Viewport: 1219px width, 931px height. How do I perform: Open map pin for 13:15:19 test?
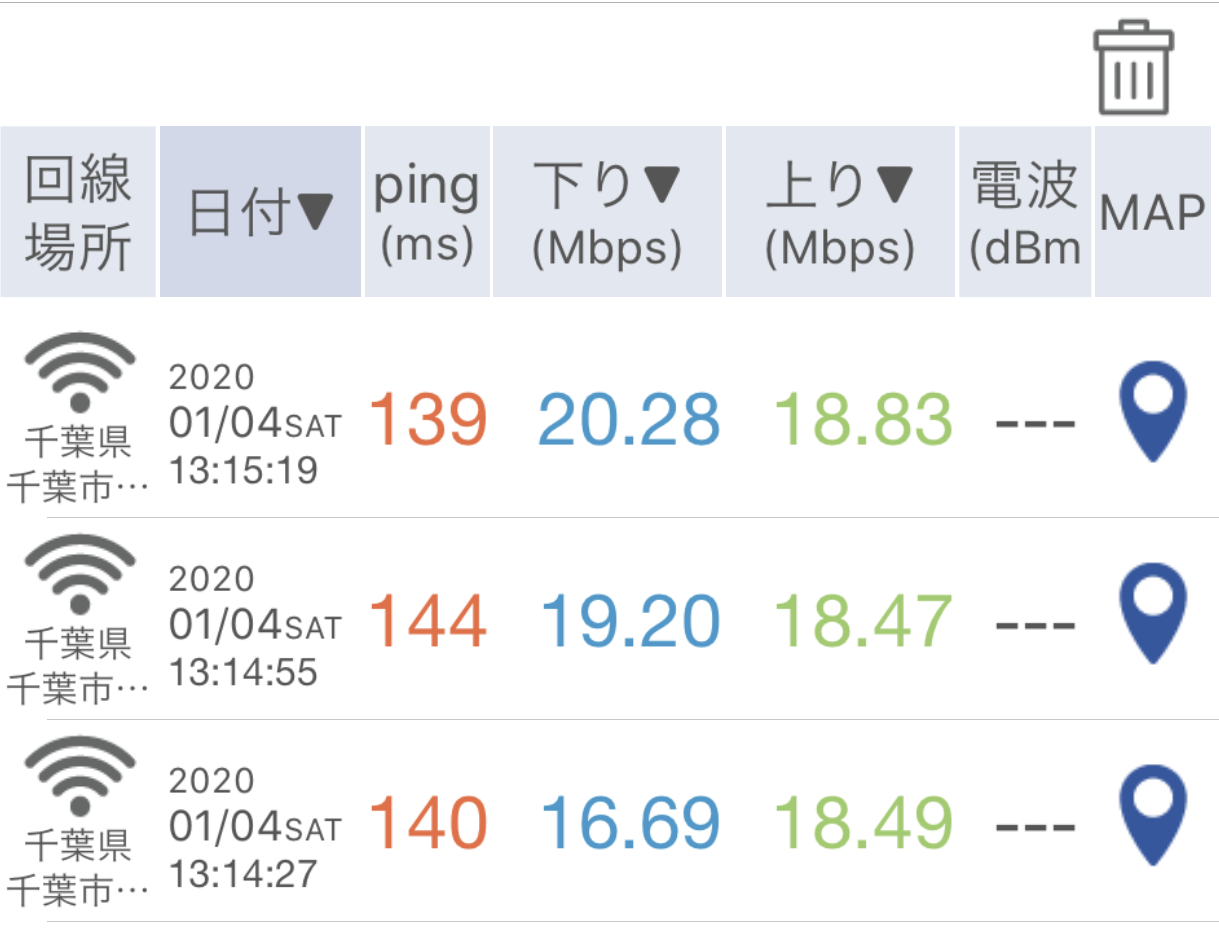[x=1153, y=411]
